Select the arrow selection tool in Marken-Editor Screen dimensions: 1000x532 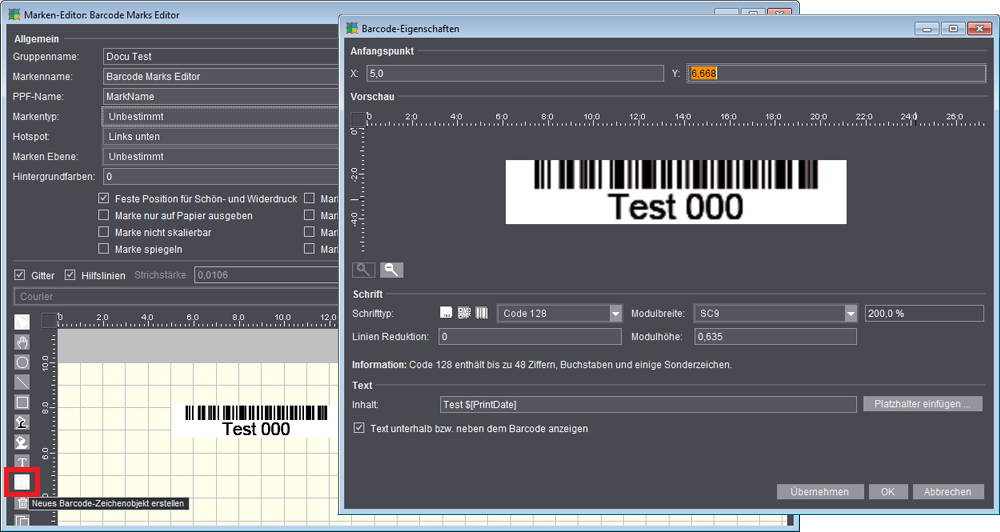click(22, 322)
